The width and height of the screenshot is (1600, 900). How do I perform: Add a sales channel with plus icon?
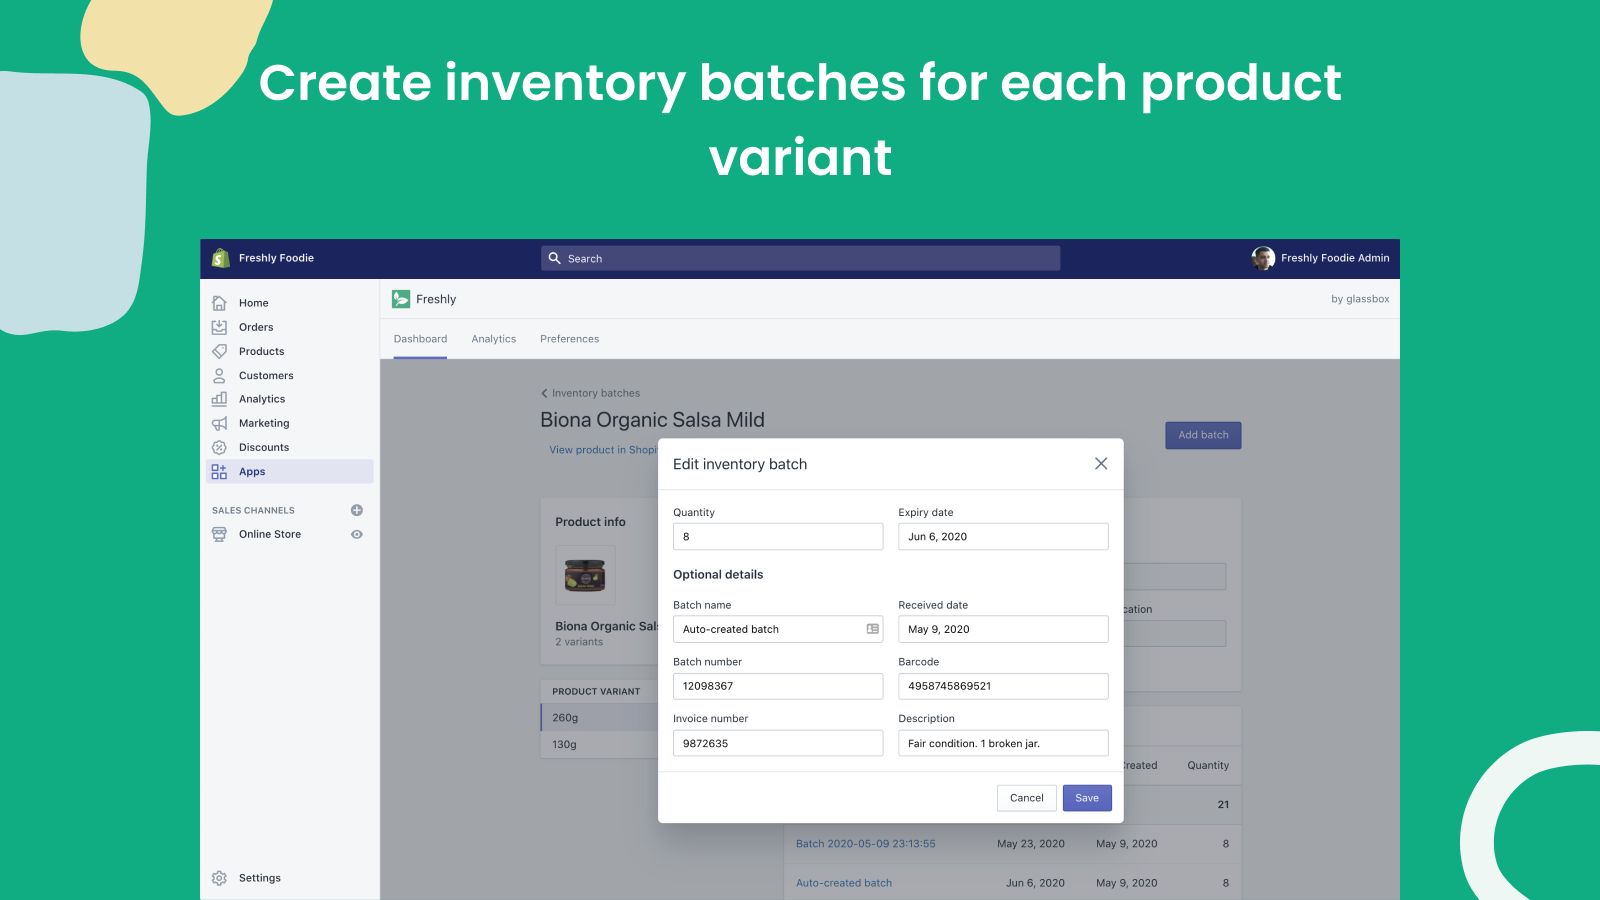[x=357, y=510]
